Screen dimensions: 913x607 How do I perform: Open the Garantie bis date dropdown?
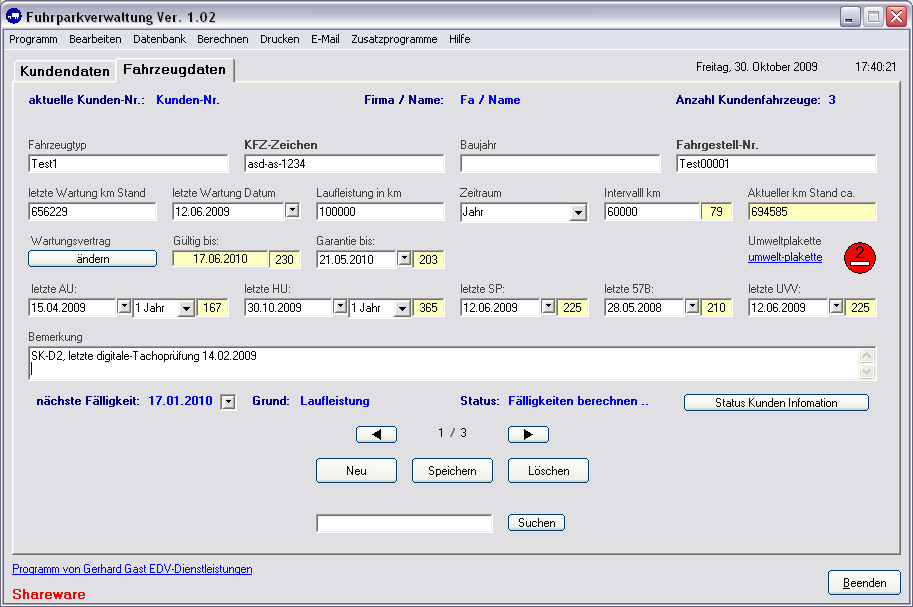coord(404,259)
